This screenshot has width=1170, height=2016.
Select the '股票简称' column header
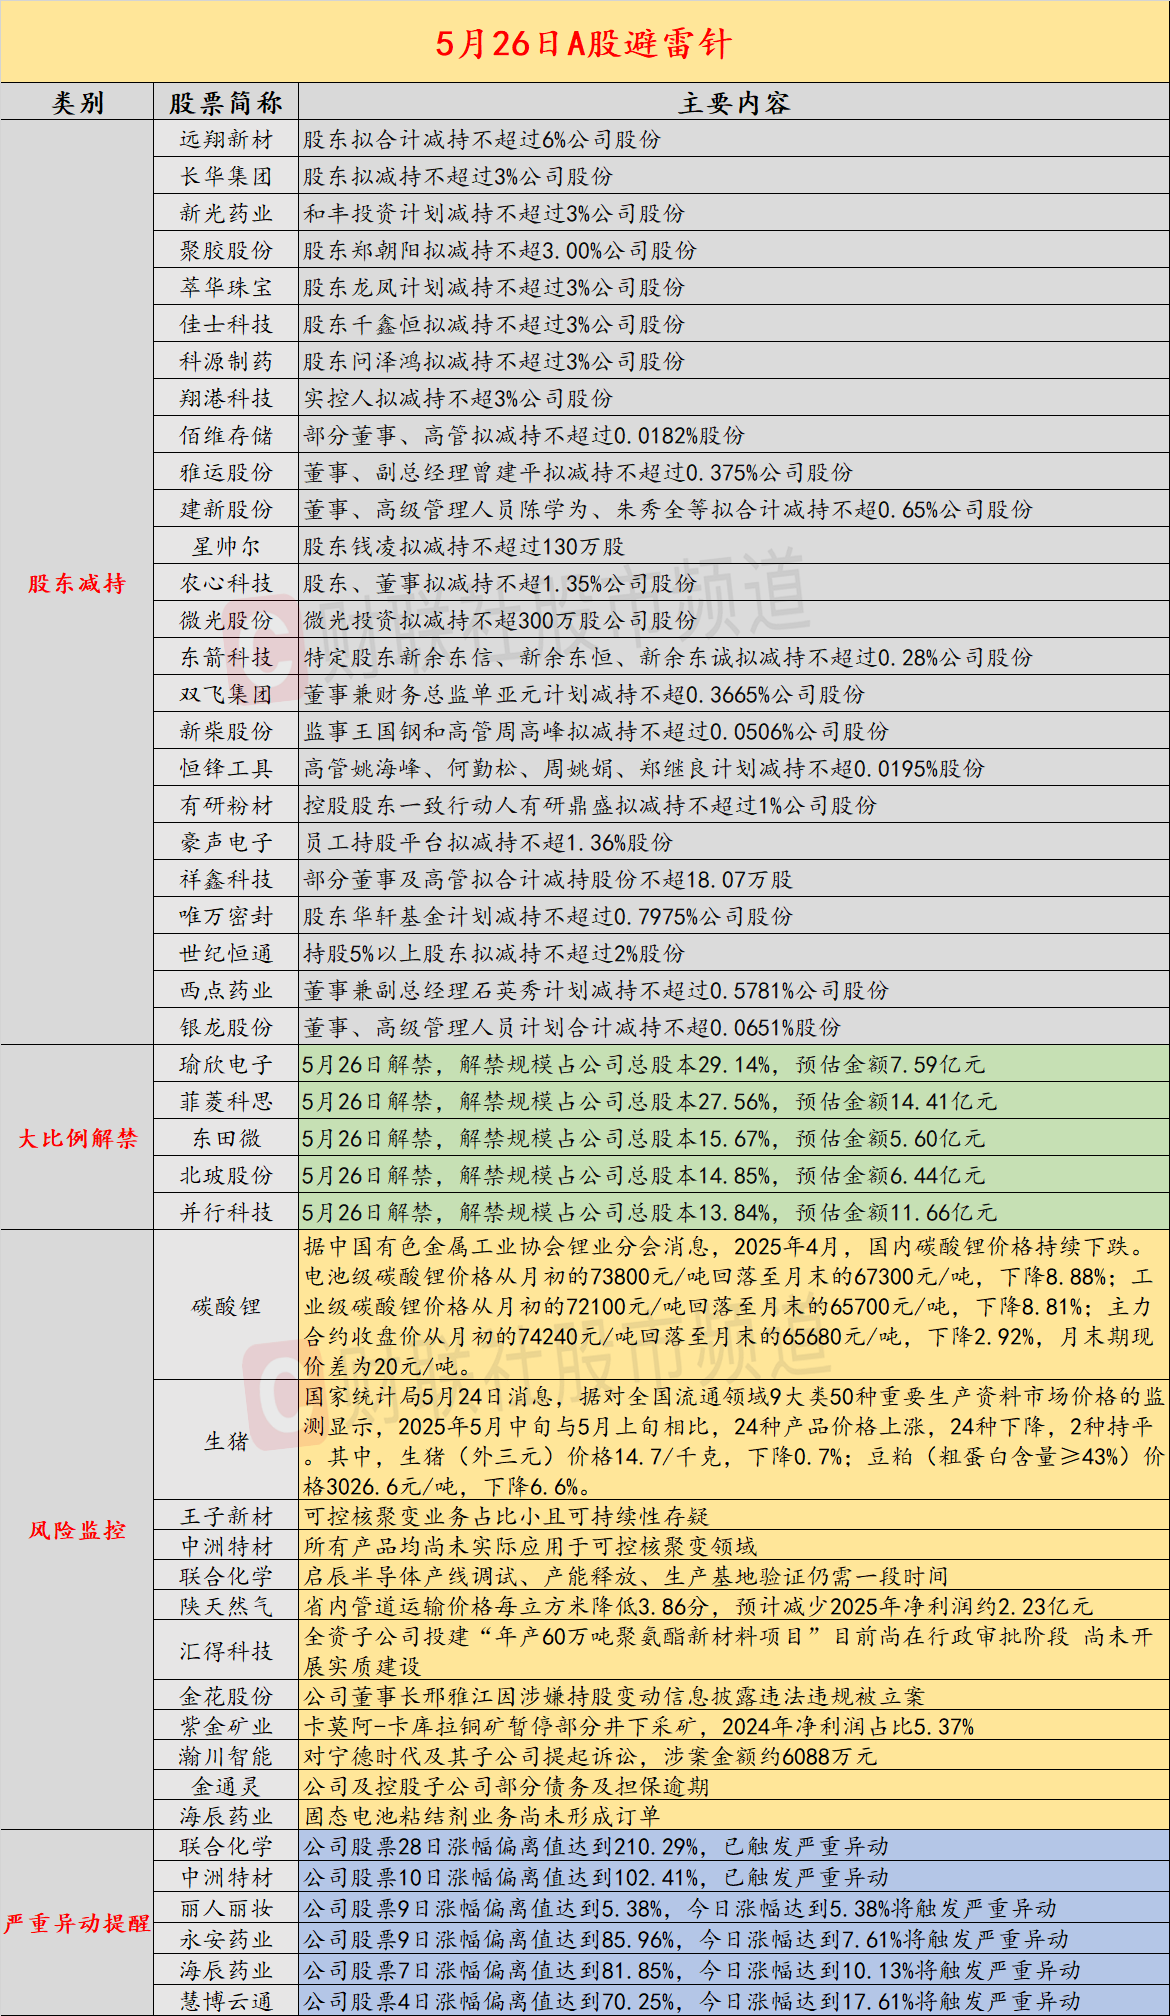click(x=226, y=103)
